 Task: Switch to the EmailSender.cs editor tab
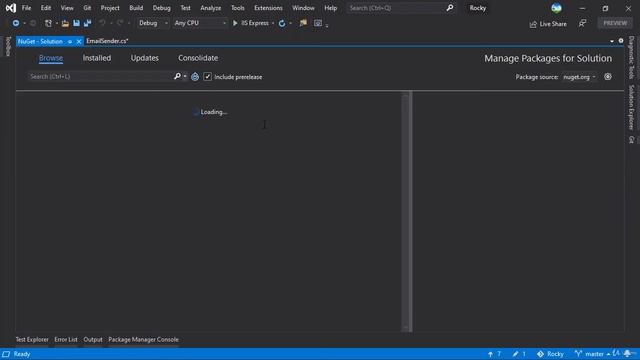tap(107, 41)
